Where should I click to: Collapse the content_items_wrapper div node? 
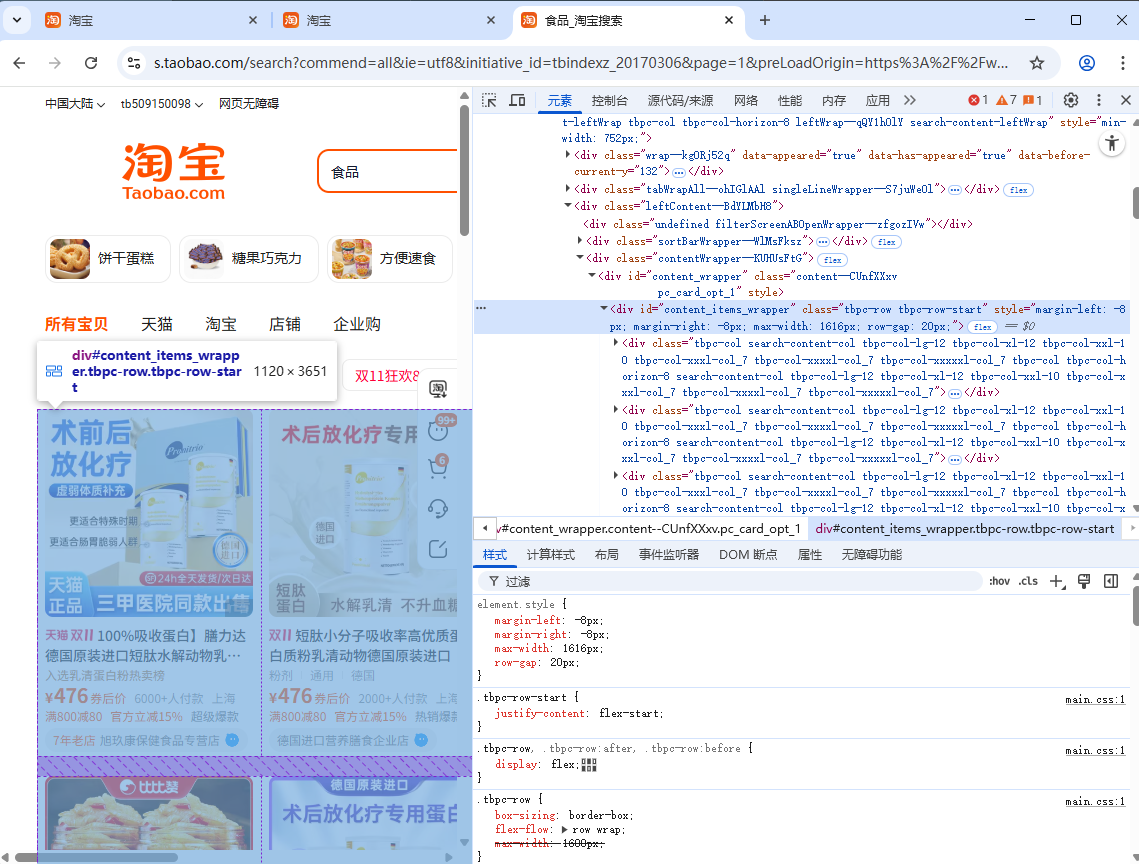click(604, 309)
